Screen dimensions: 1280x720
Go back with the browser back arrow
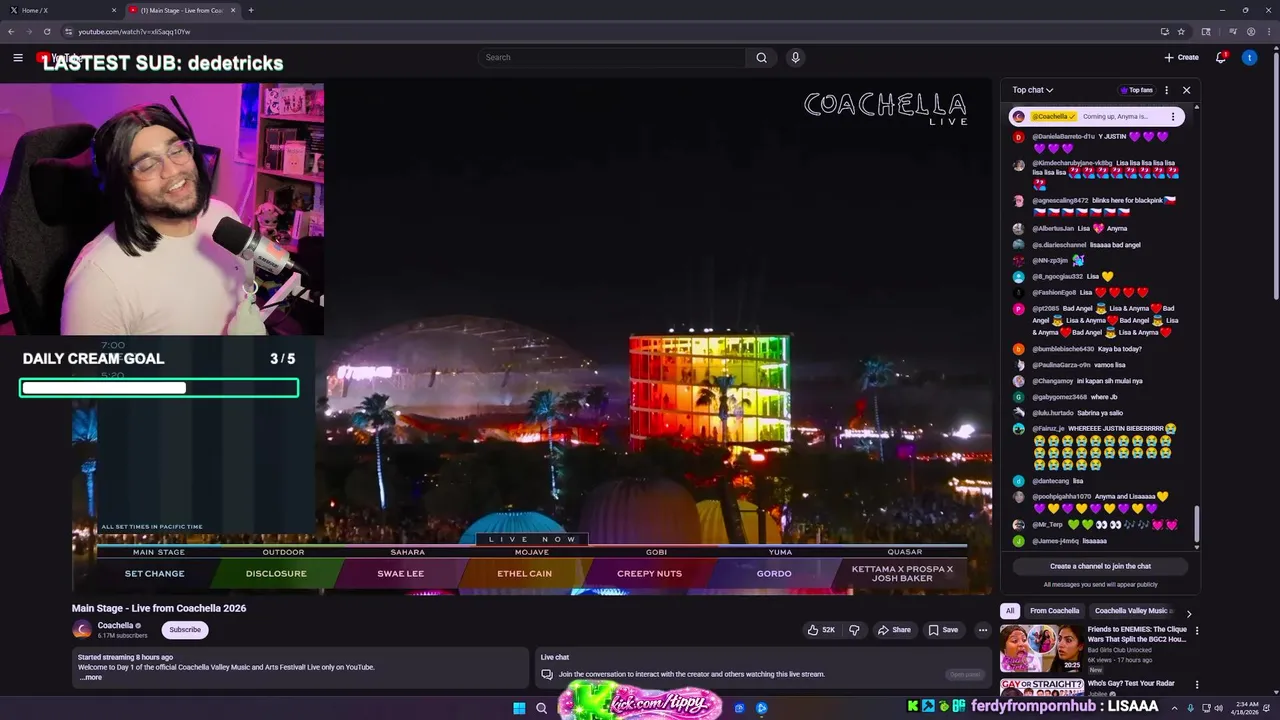11,32
